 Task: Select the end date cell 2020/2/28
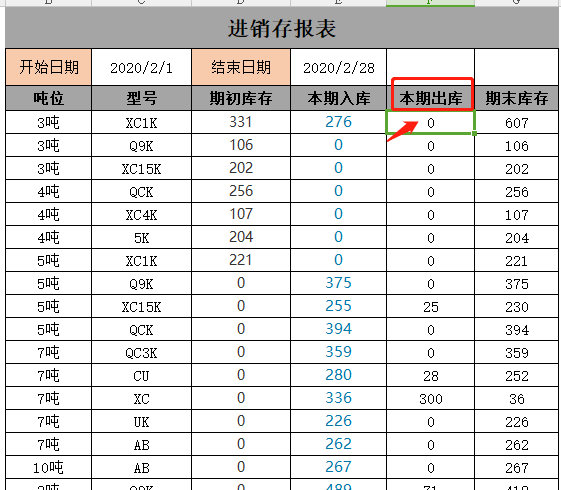click(x=338, y=67)
